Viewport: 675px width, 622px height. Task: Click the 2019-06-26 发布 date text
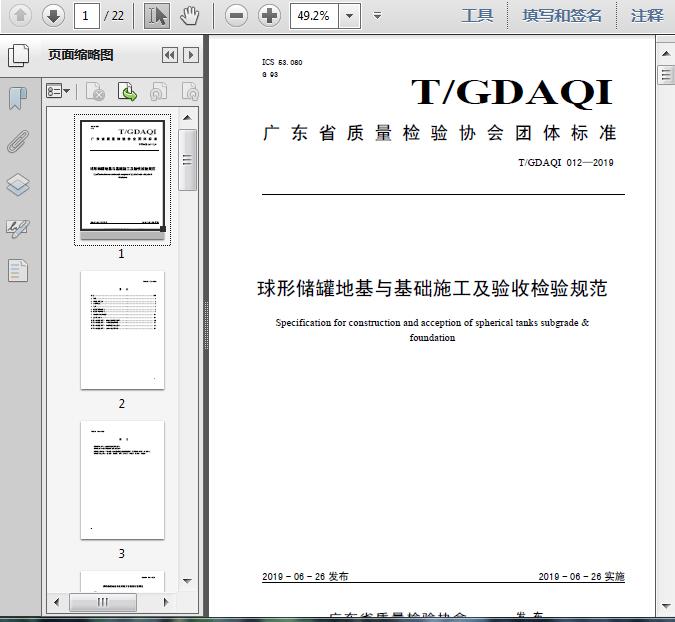305,576
